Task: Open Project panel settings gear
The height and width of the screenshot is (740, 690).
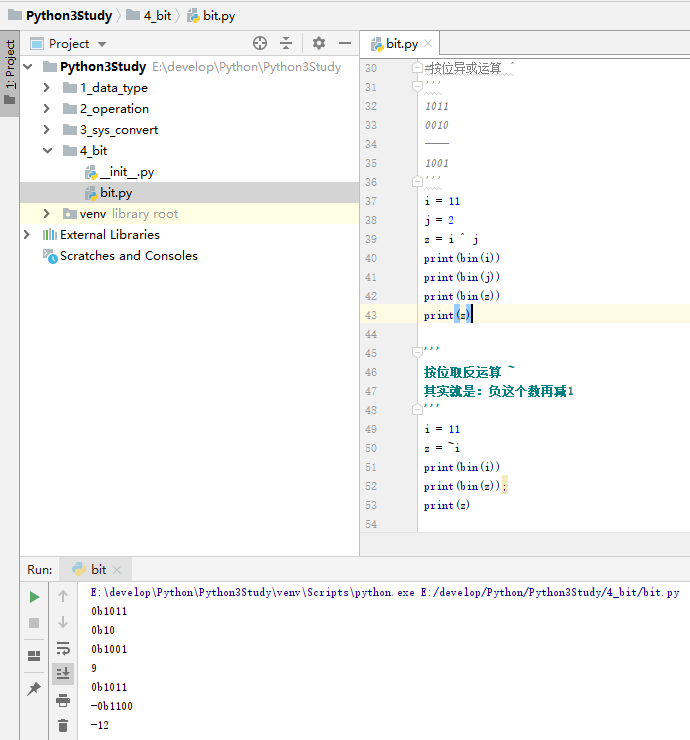Action: point(319,43)
